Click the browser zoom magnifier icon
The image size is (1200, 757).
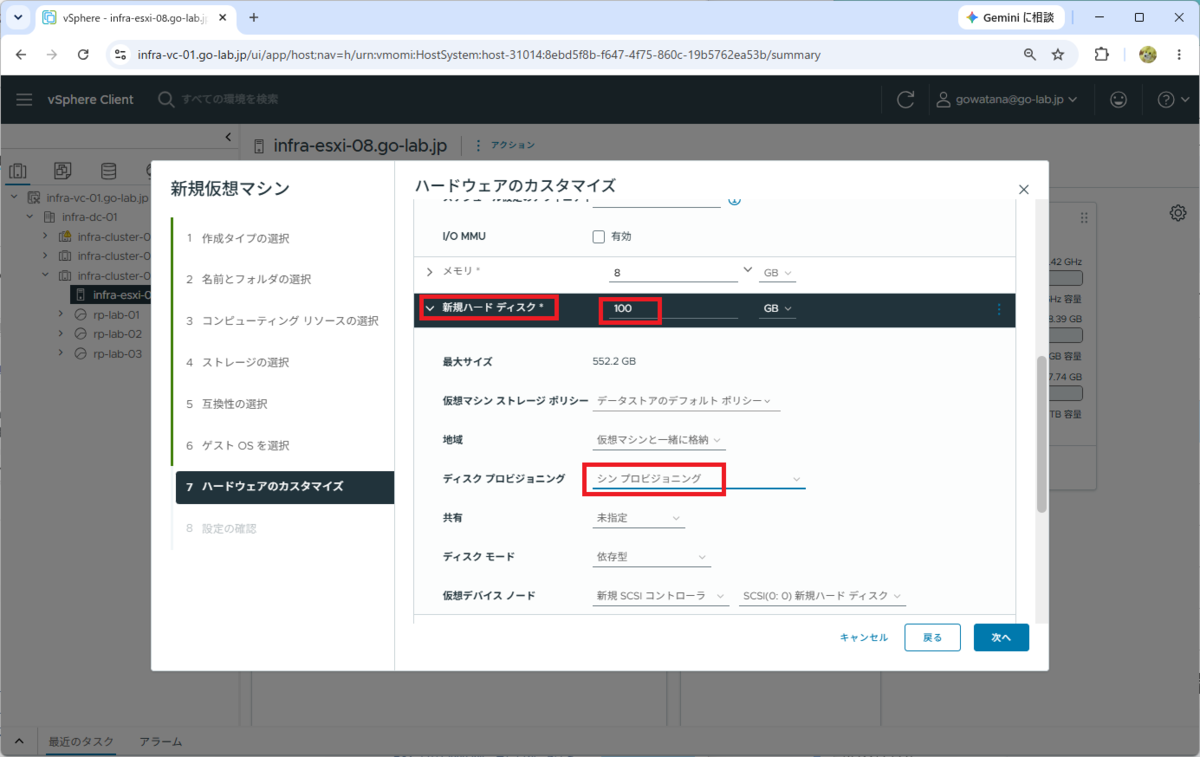click(x=1030, y=55)
